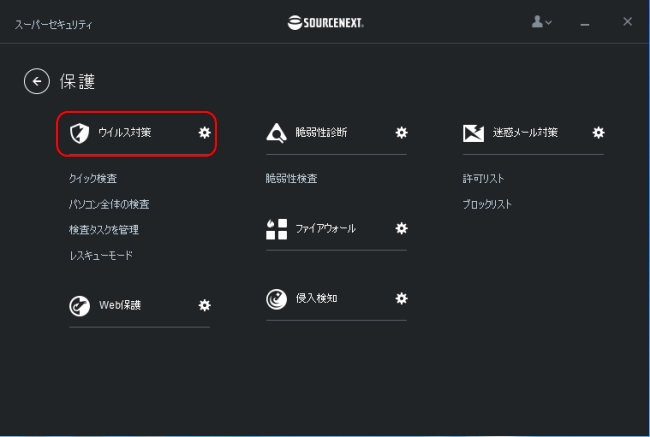Click the ファイアウォール flame grid icon
Viewport: 650px width, 437px height.
point(276,229)
